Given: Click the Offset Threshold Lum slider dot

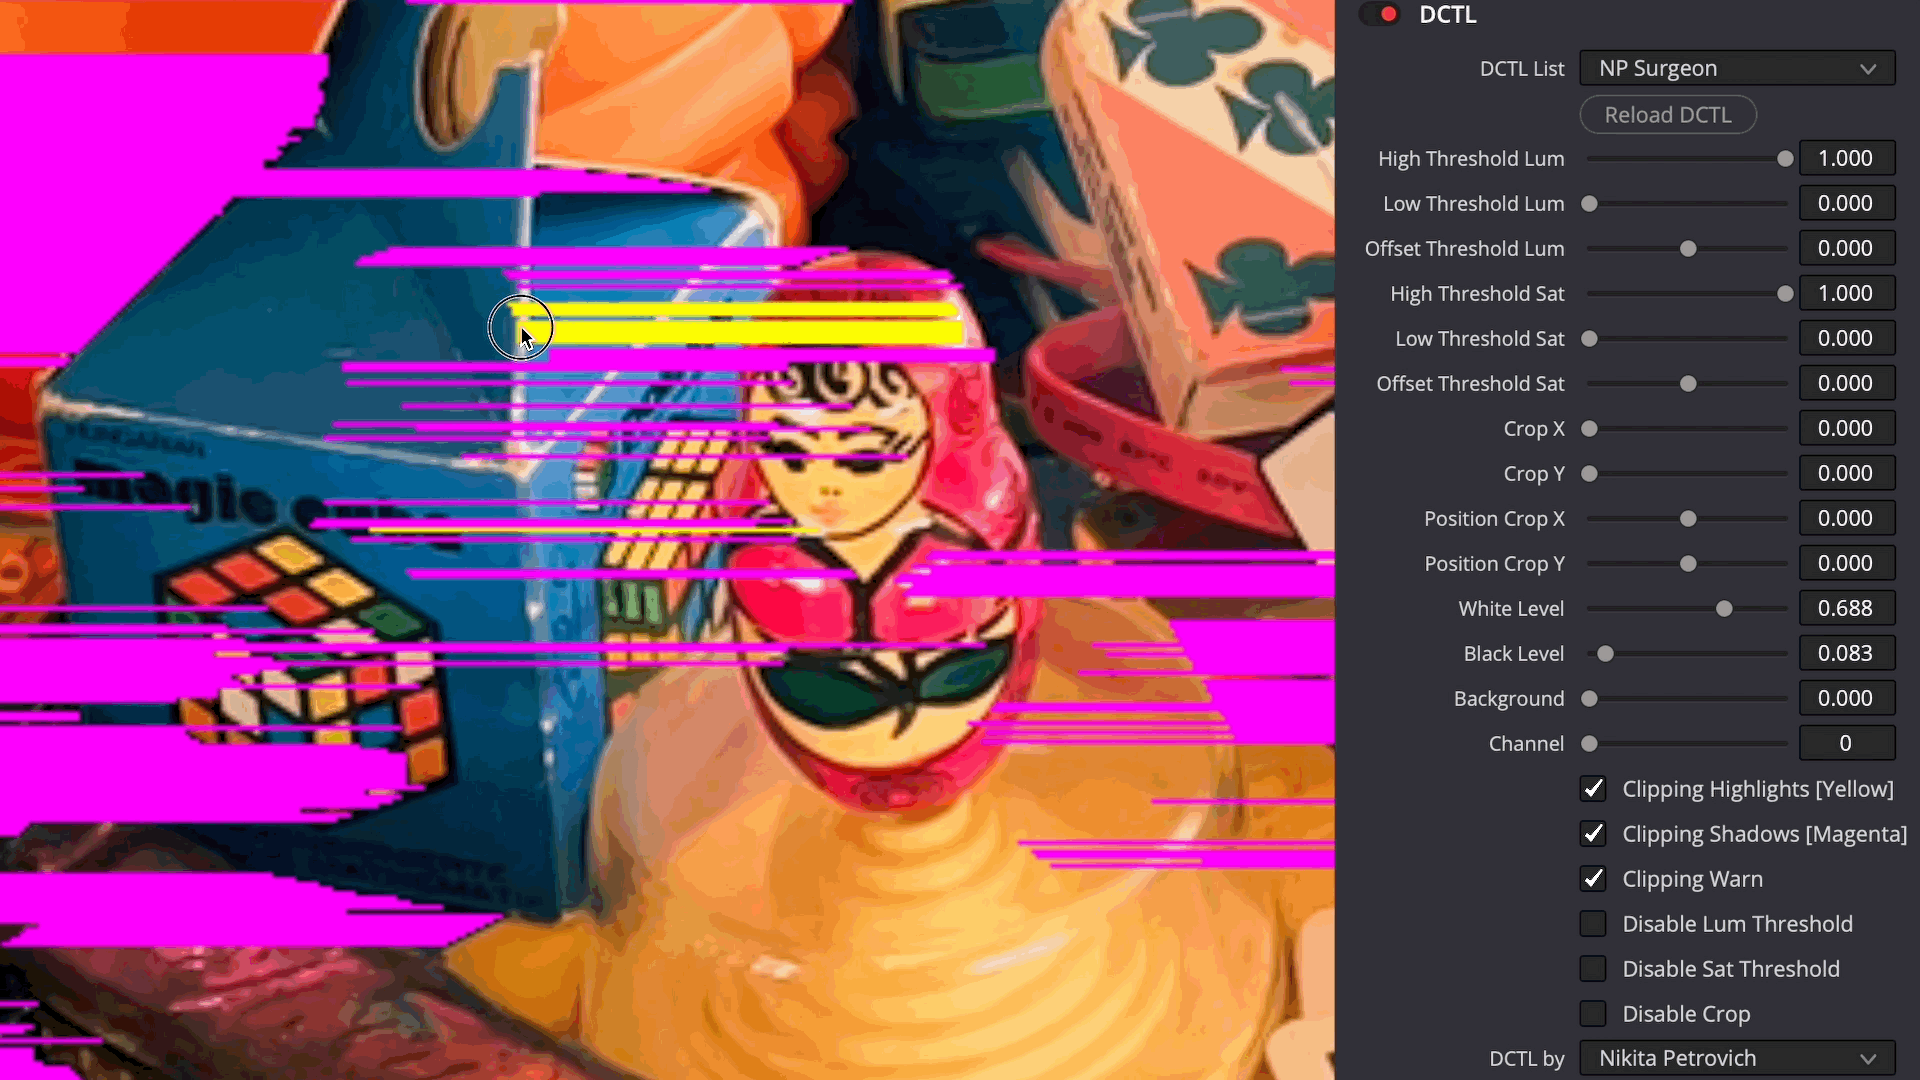Looking at the screenshot, I should click(x=1688, y=248).
